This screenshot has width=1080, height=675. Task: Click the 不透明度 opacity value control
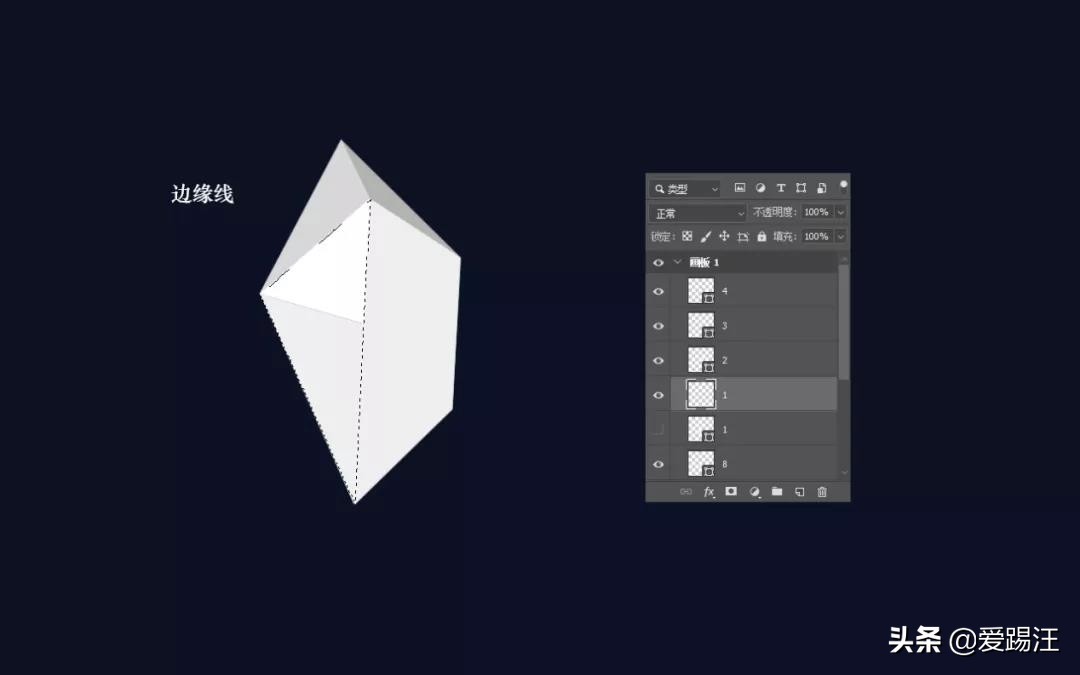click(816, 212)
